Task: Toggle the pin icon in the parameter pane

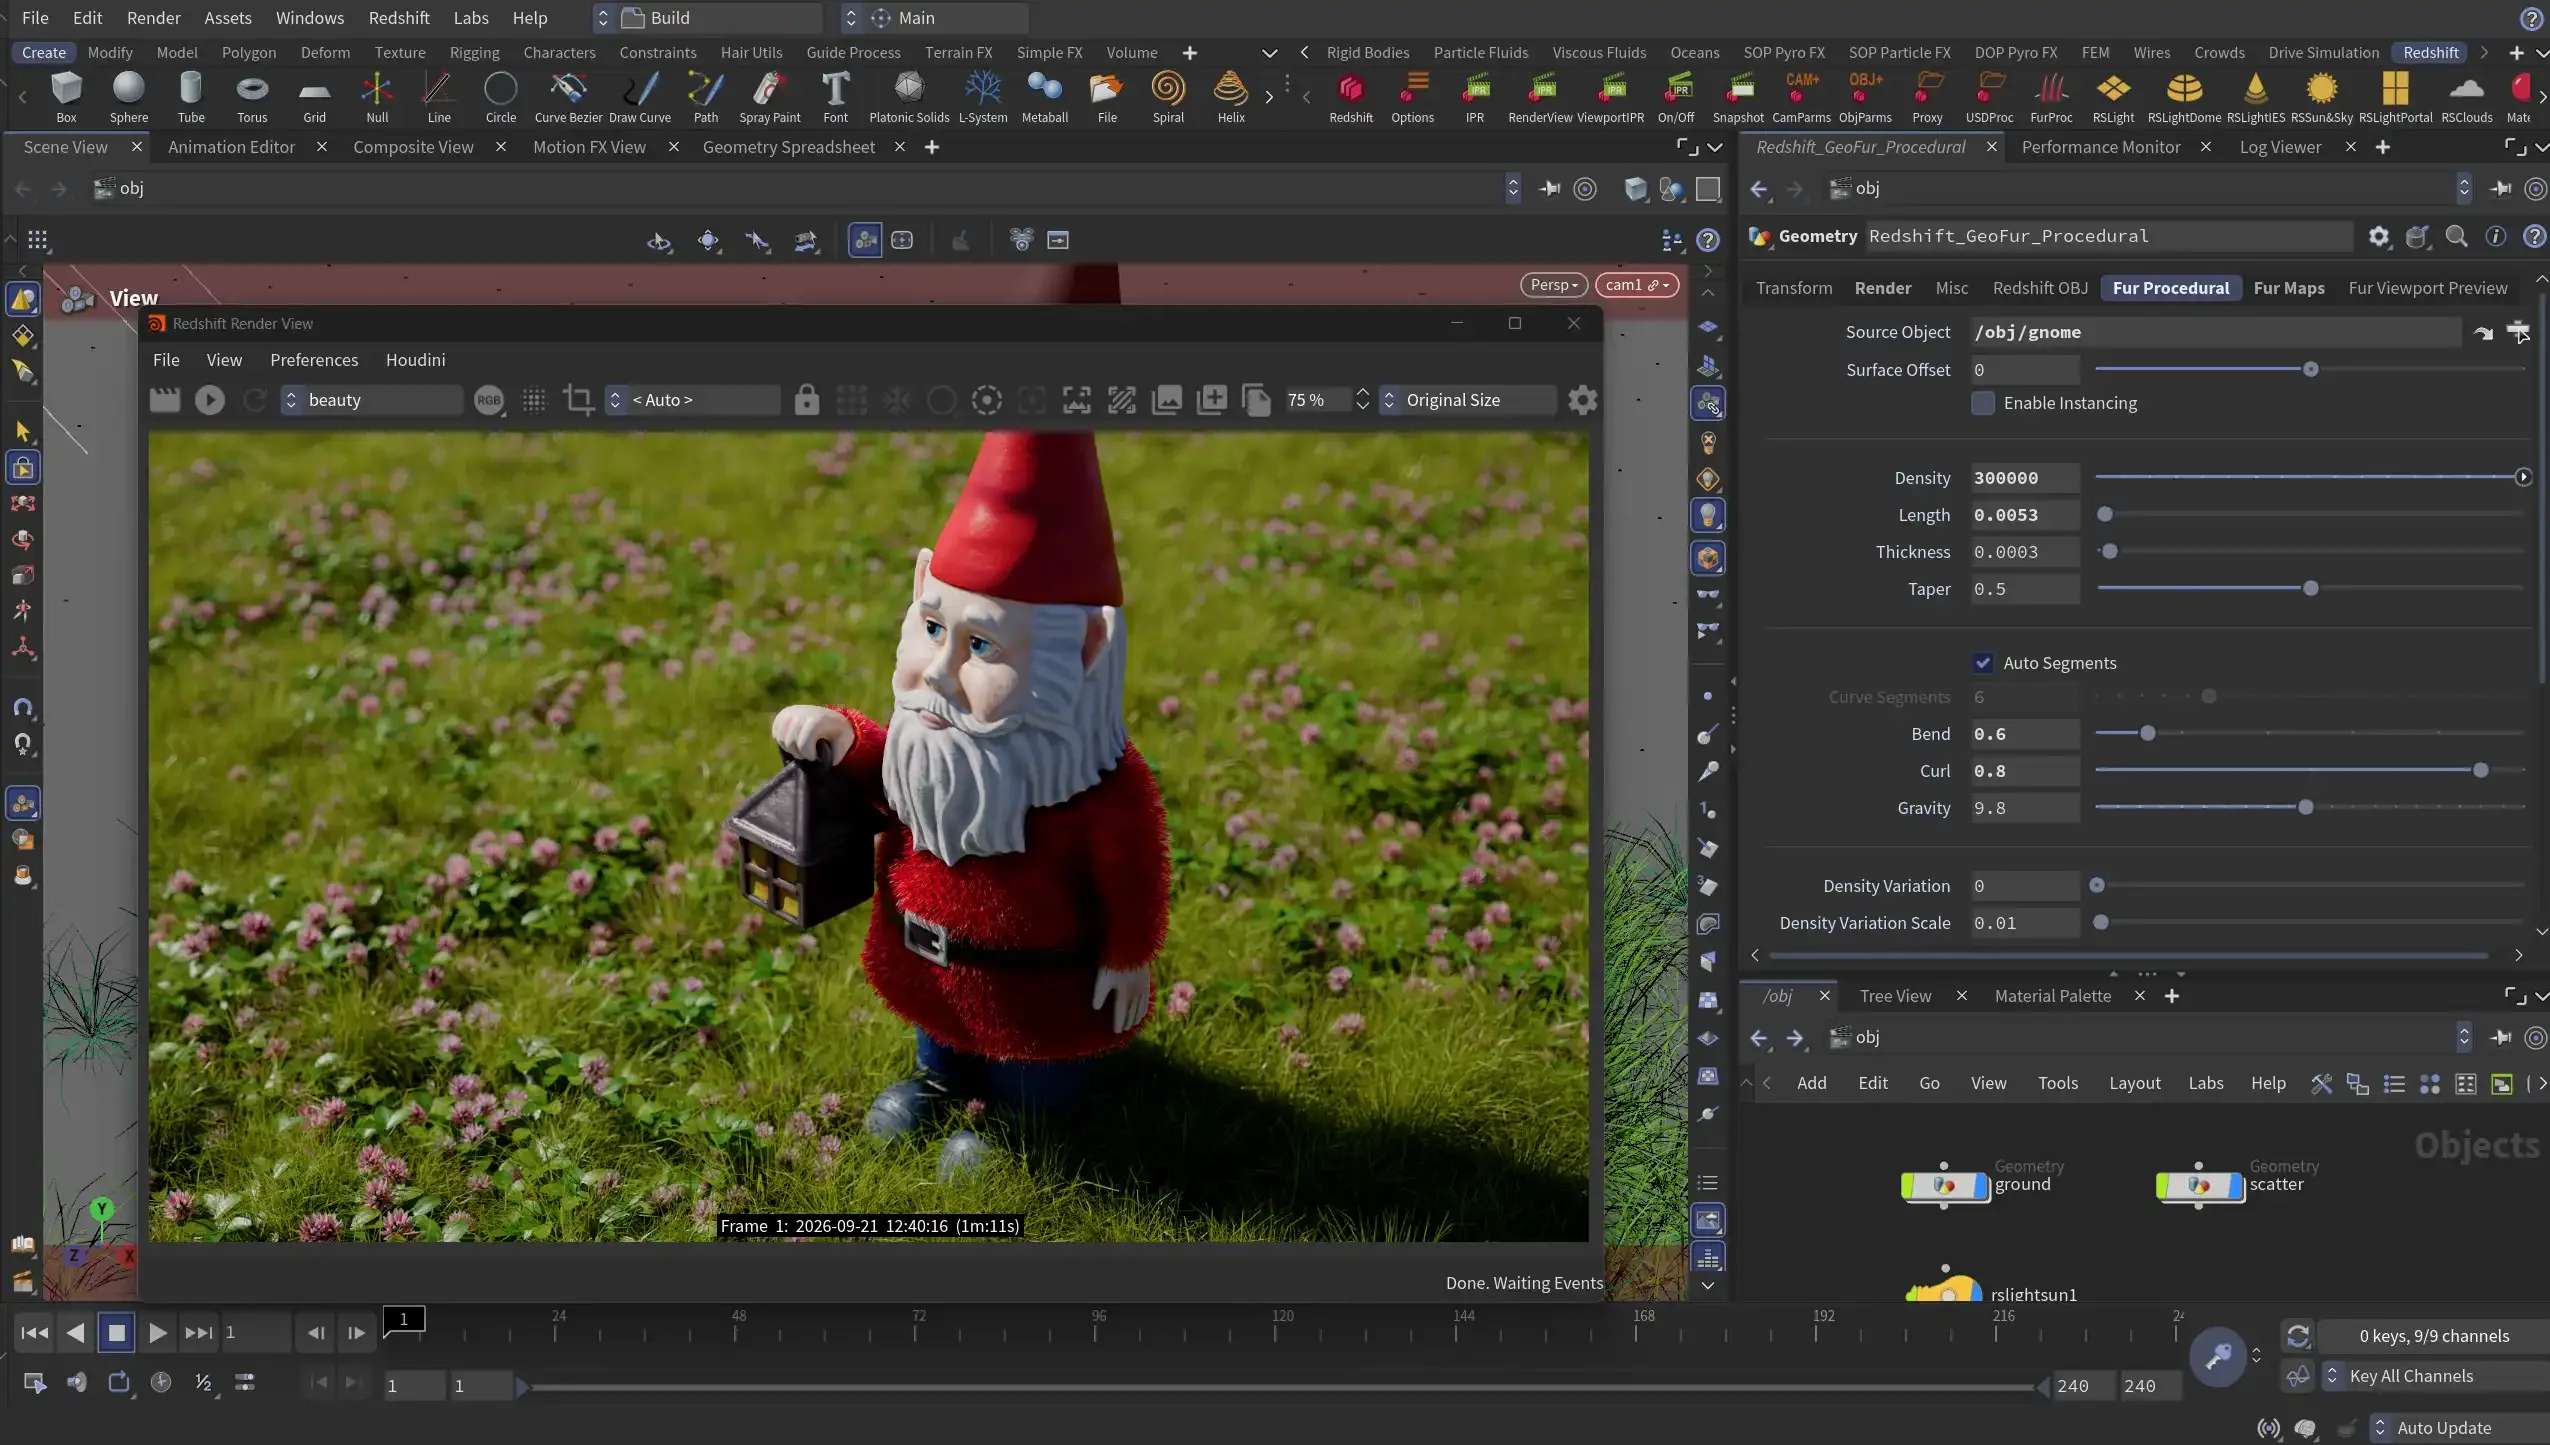Action: tap(2500, 188)
